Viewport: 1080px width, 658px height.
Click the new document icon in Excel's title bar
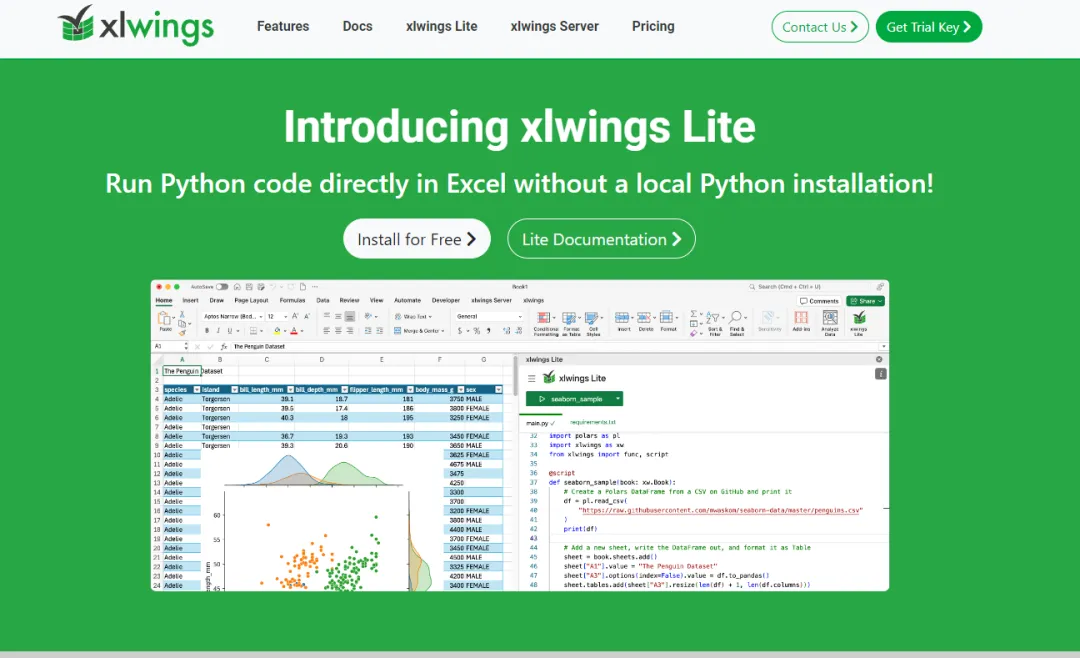(x=302, y=287)
